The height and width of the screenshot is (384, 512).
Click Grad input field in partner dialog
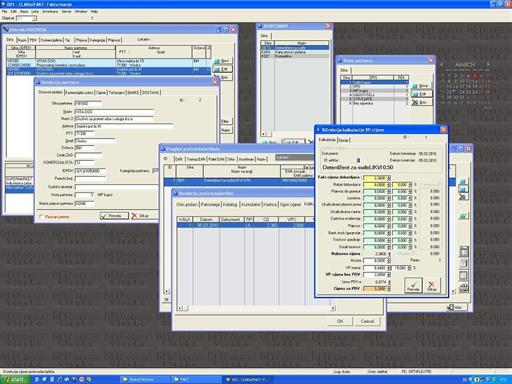(95, 141)
